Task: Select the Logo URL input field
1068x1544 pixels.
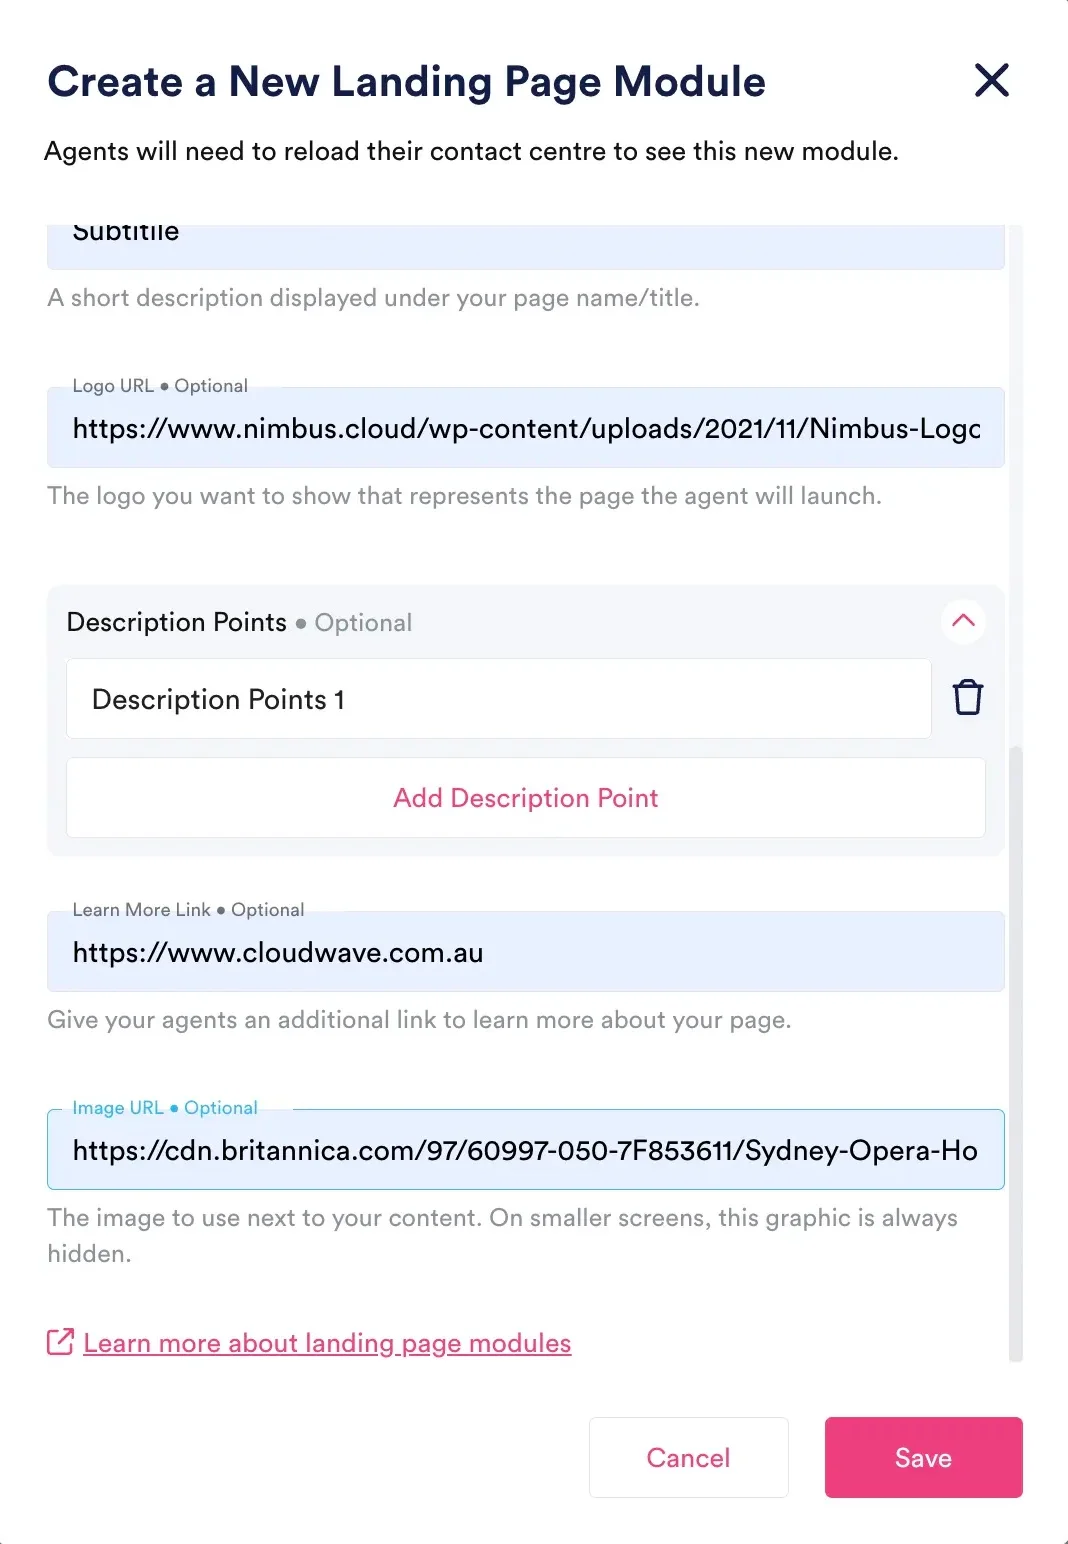Action: pyautogui.click(x=525, y=428)
